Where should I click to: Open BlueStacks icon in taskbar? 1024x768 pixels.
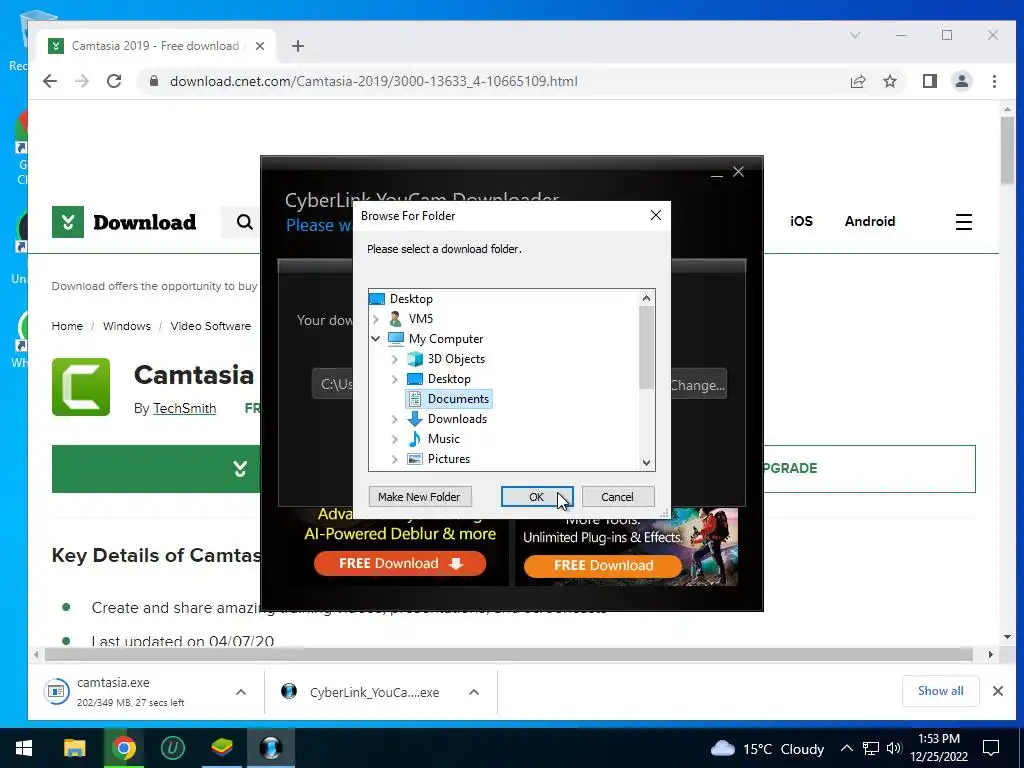coord(222,748)
